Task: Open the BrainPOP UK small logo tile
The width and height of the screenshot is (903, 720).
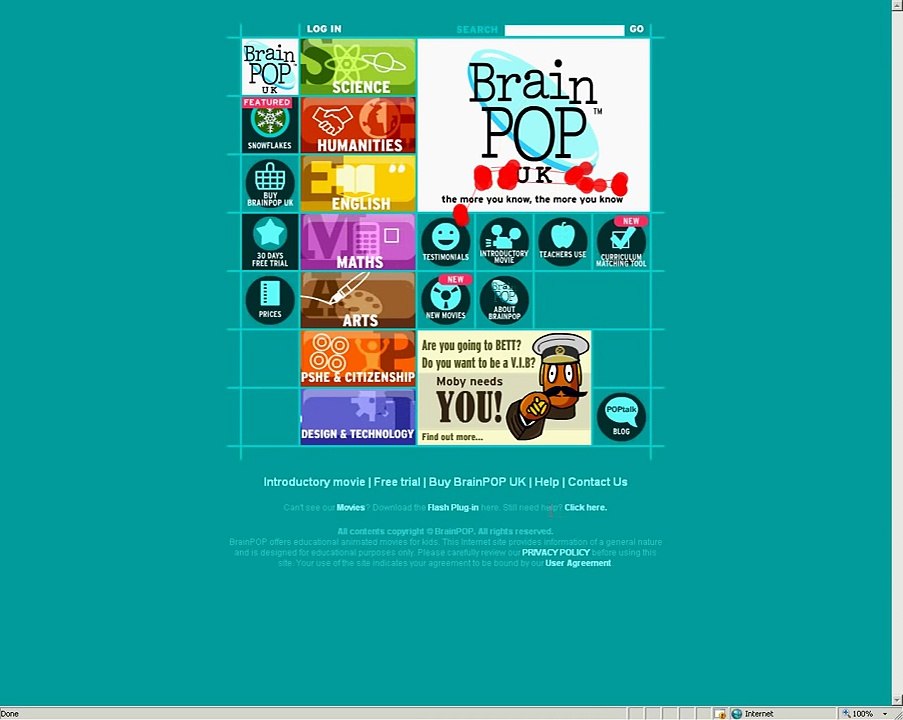Action: [270, 67]
